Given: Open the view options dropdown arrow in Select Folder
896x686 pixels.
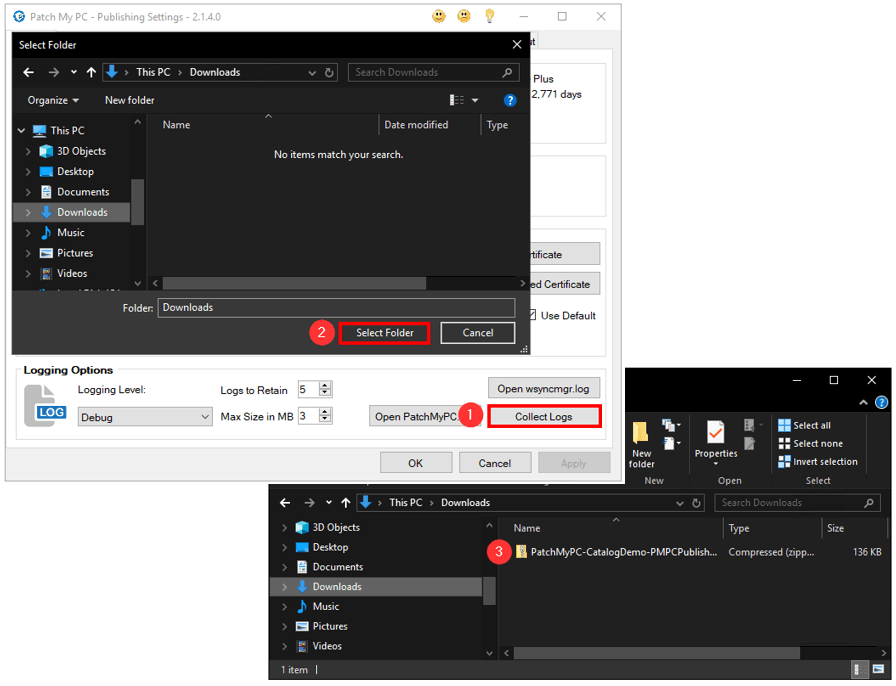Looking at the screenshot, I should (475, 101).
